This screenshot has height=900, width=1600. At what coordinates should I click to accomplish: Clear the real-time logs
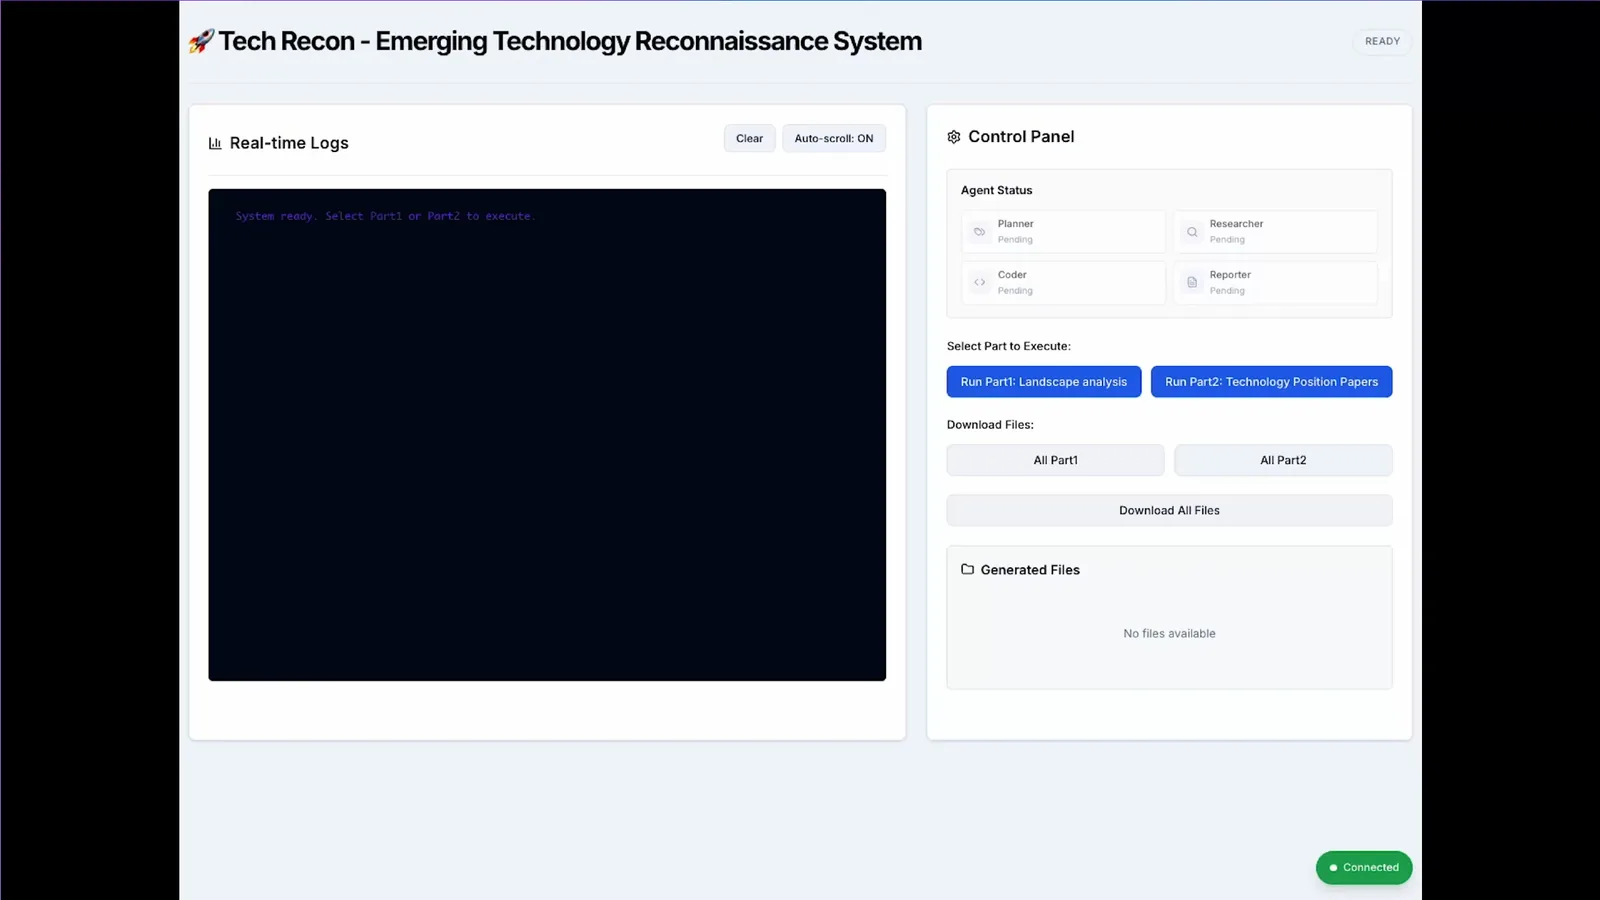click(x=749, y=139)
